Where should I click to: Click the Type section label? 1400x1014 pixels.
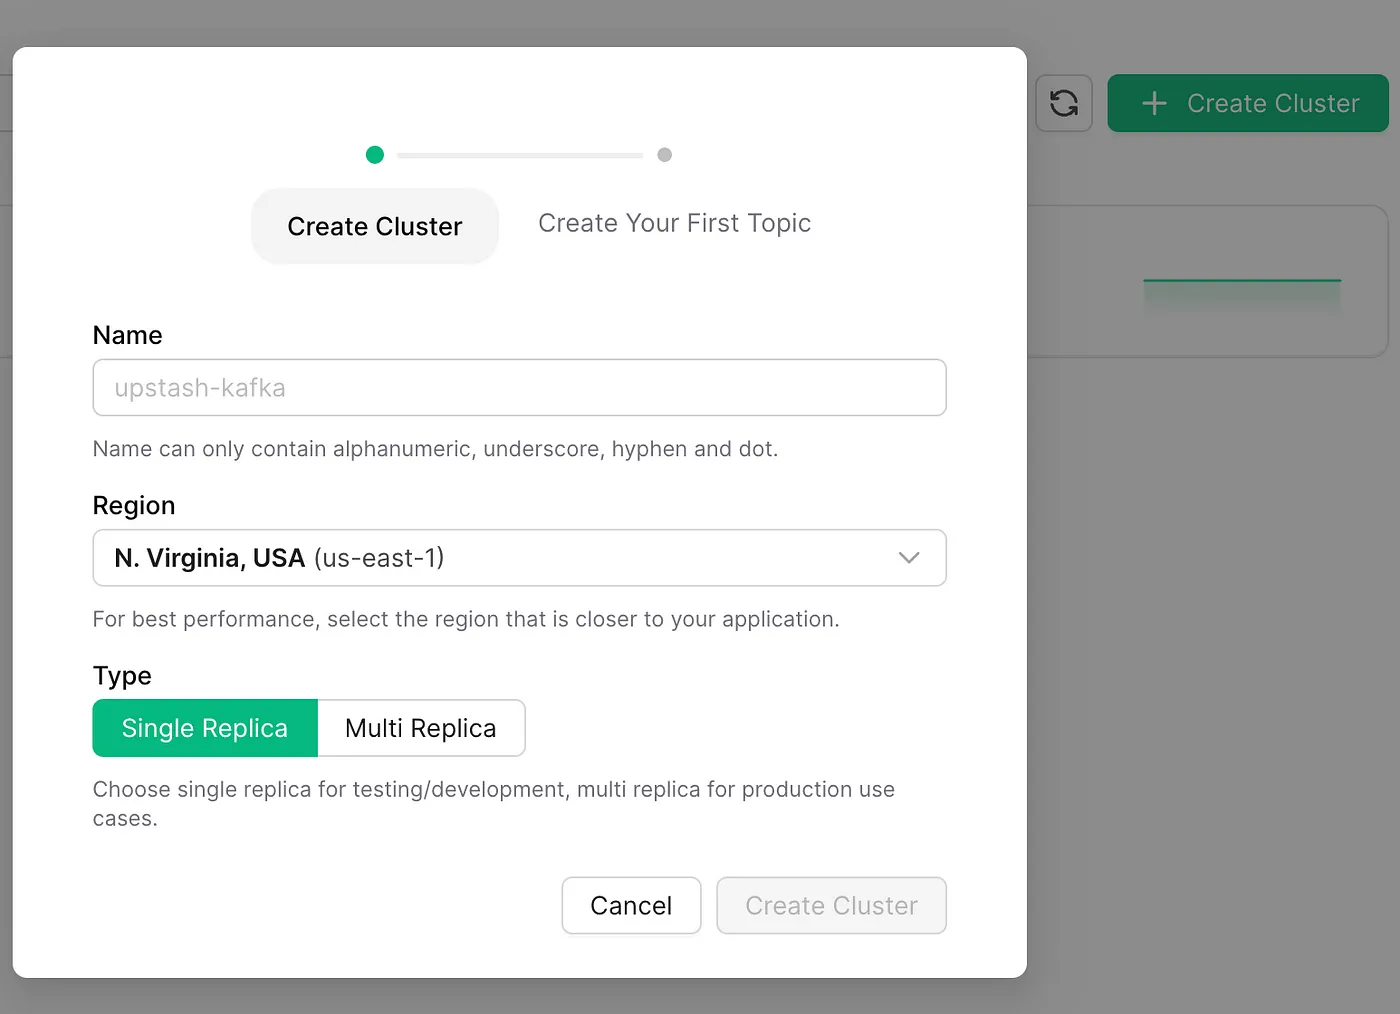[x=122, y=676]
